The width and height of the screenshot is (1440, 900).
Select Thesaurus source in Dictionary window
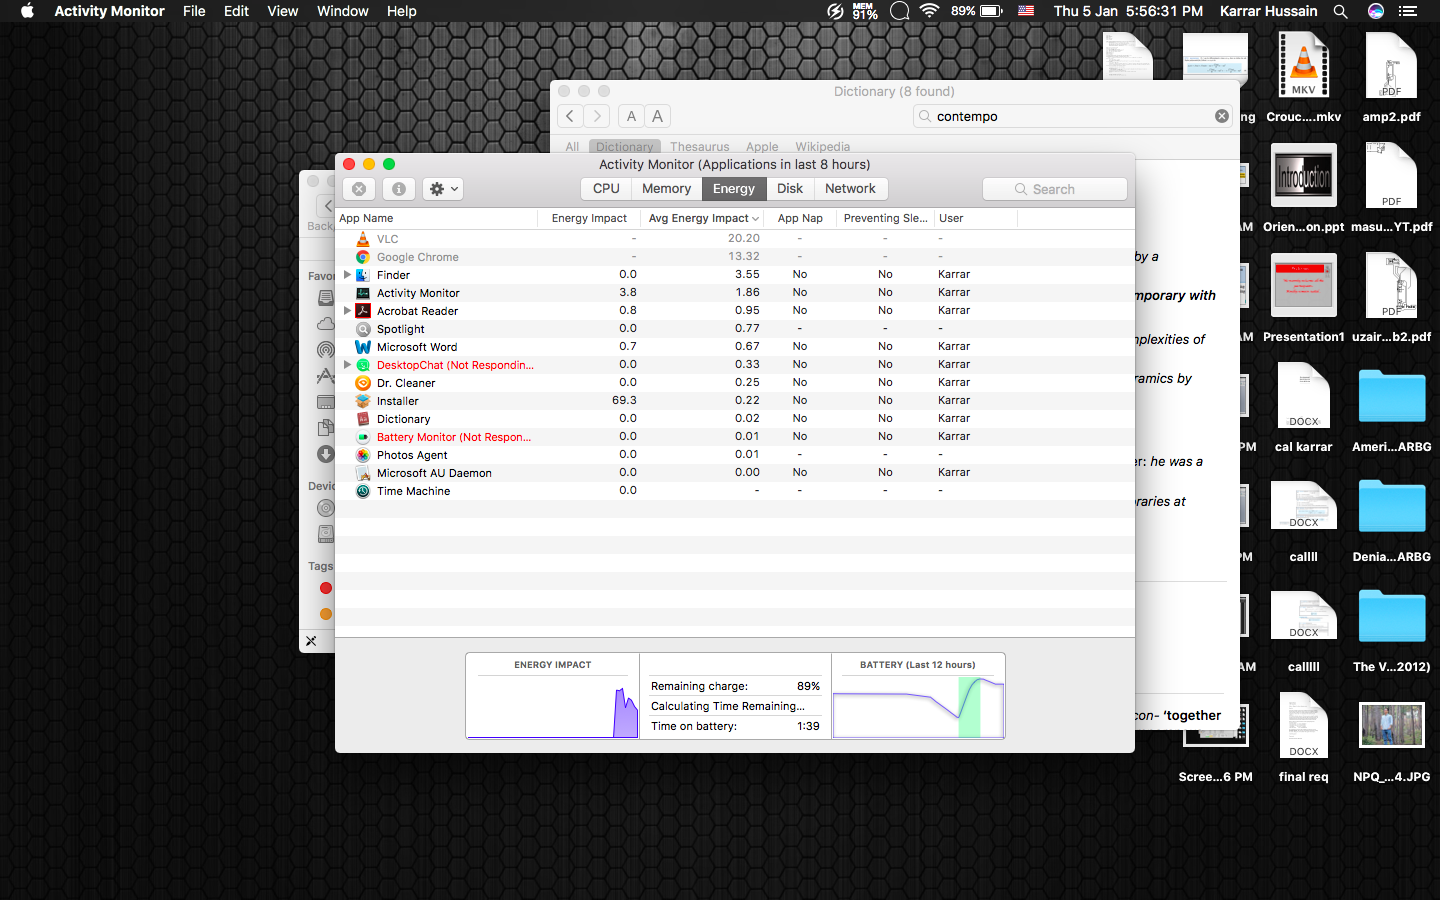click(699, 147)
